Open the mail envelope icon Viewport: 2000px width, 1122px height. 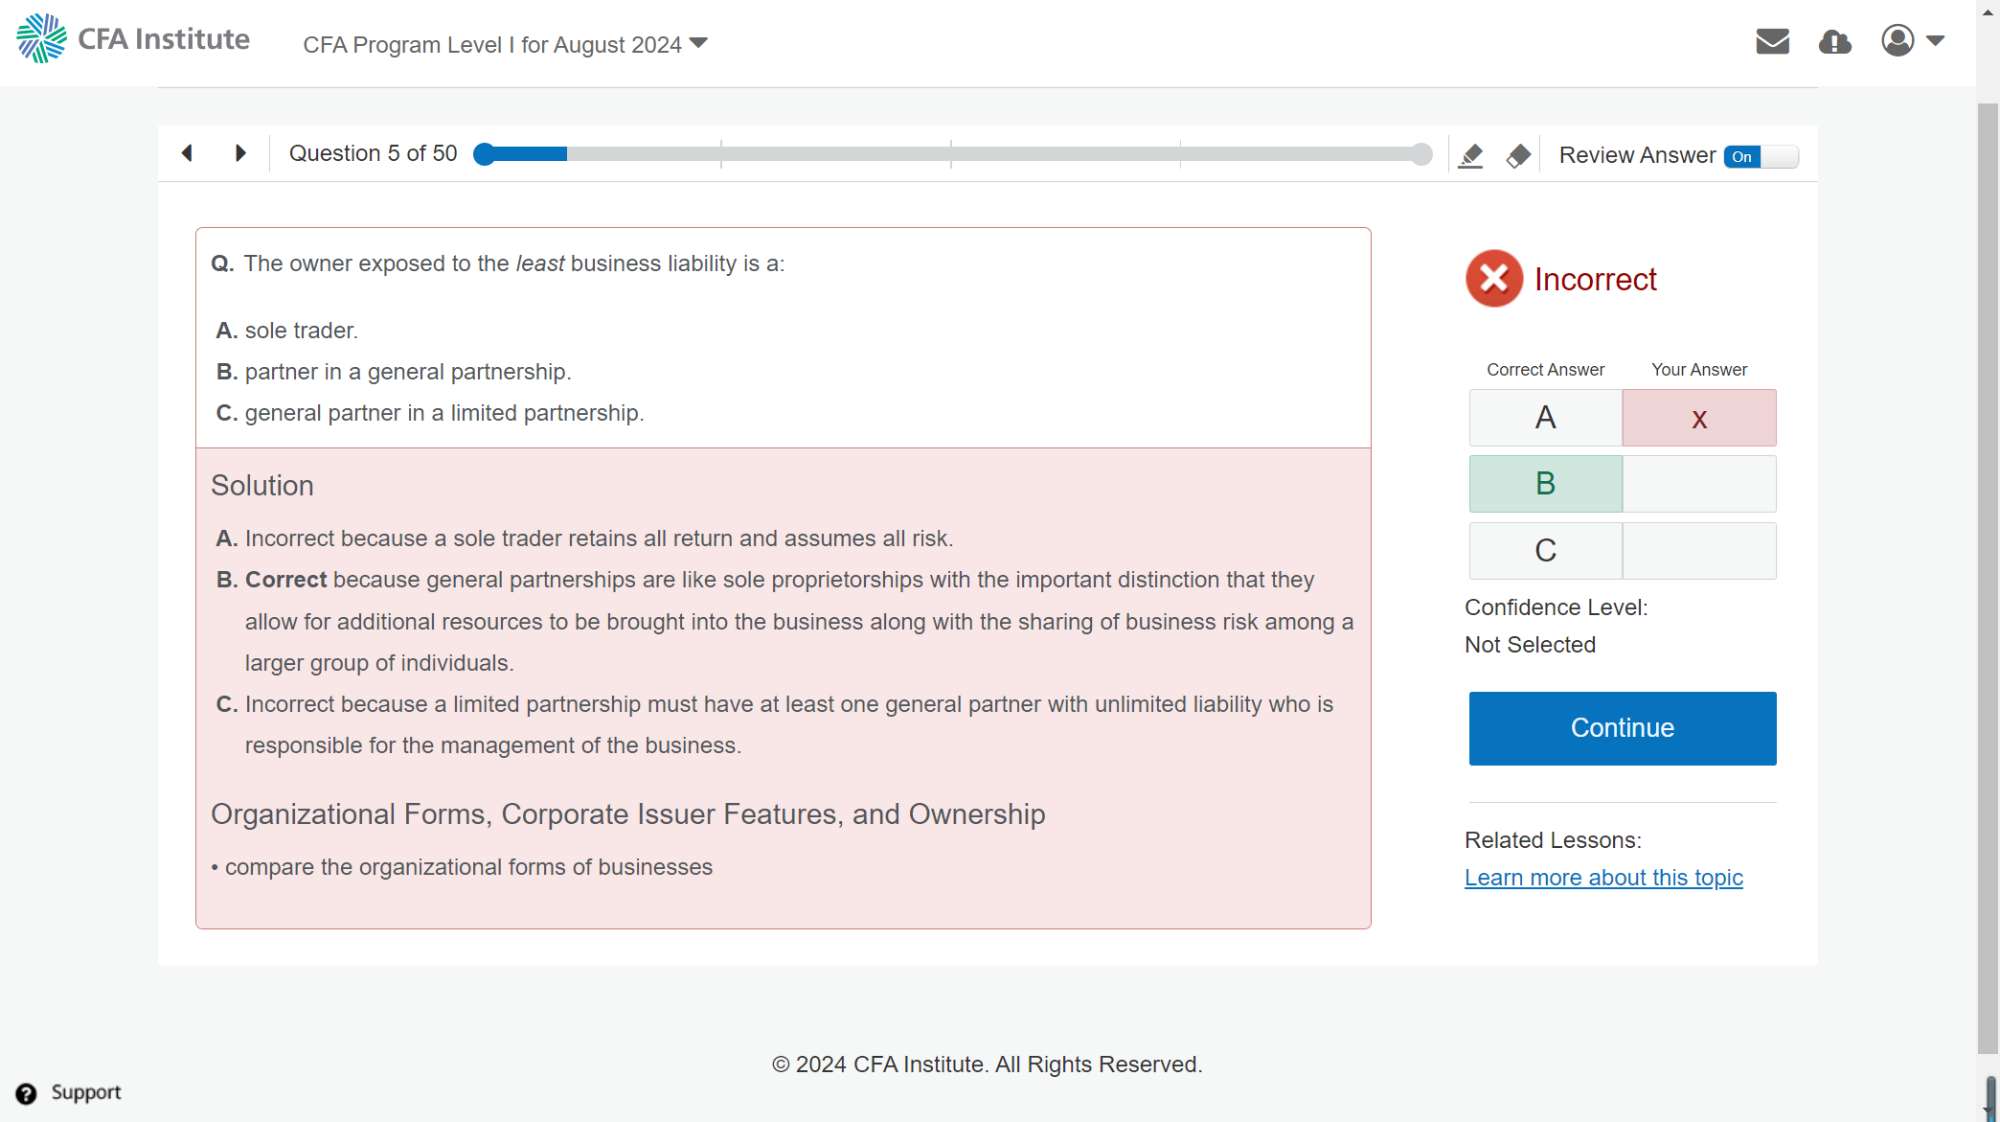click(1772, 41)
